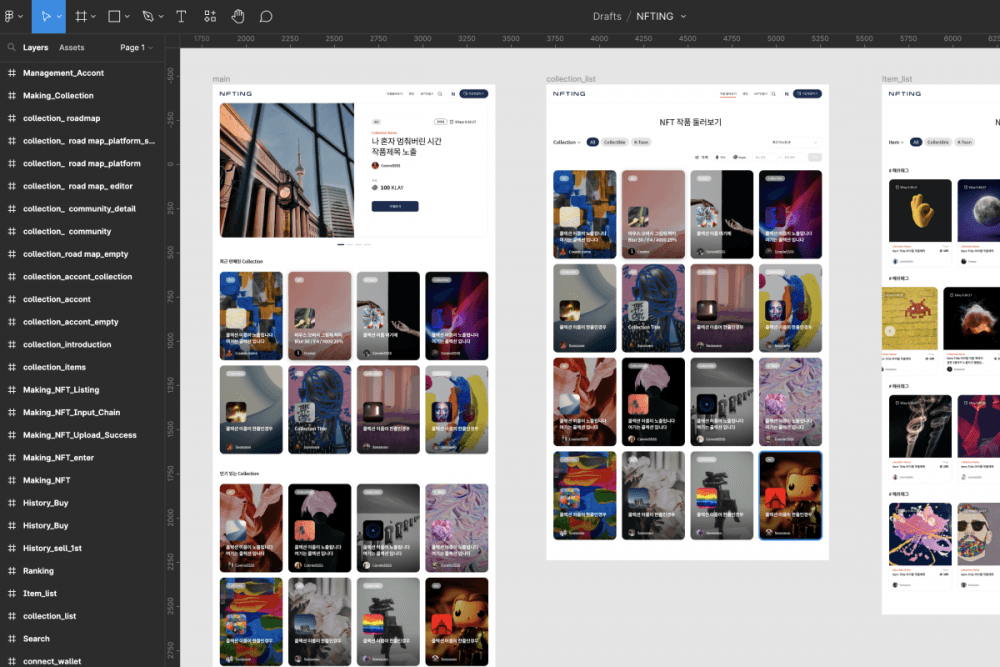1000x667 pixels.
Task: Open the Page 1 pages dropdown
Action: (x=135, y=47)
